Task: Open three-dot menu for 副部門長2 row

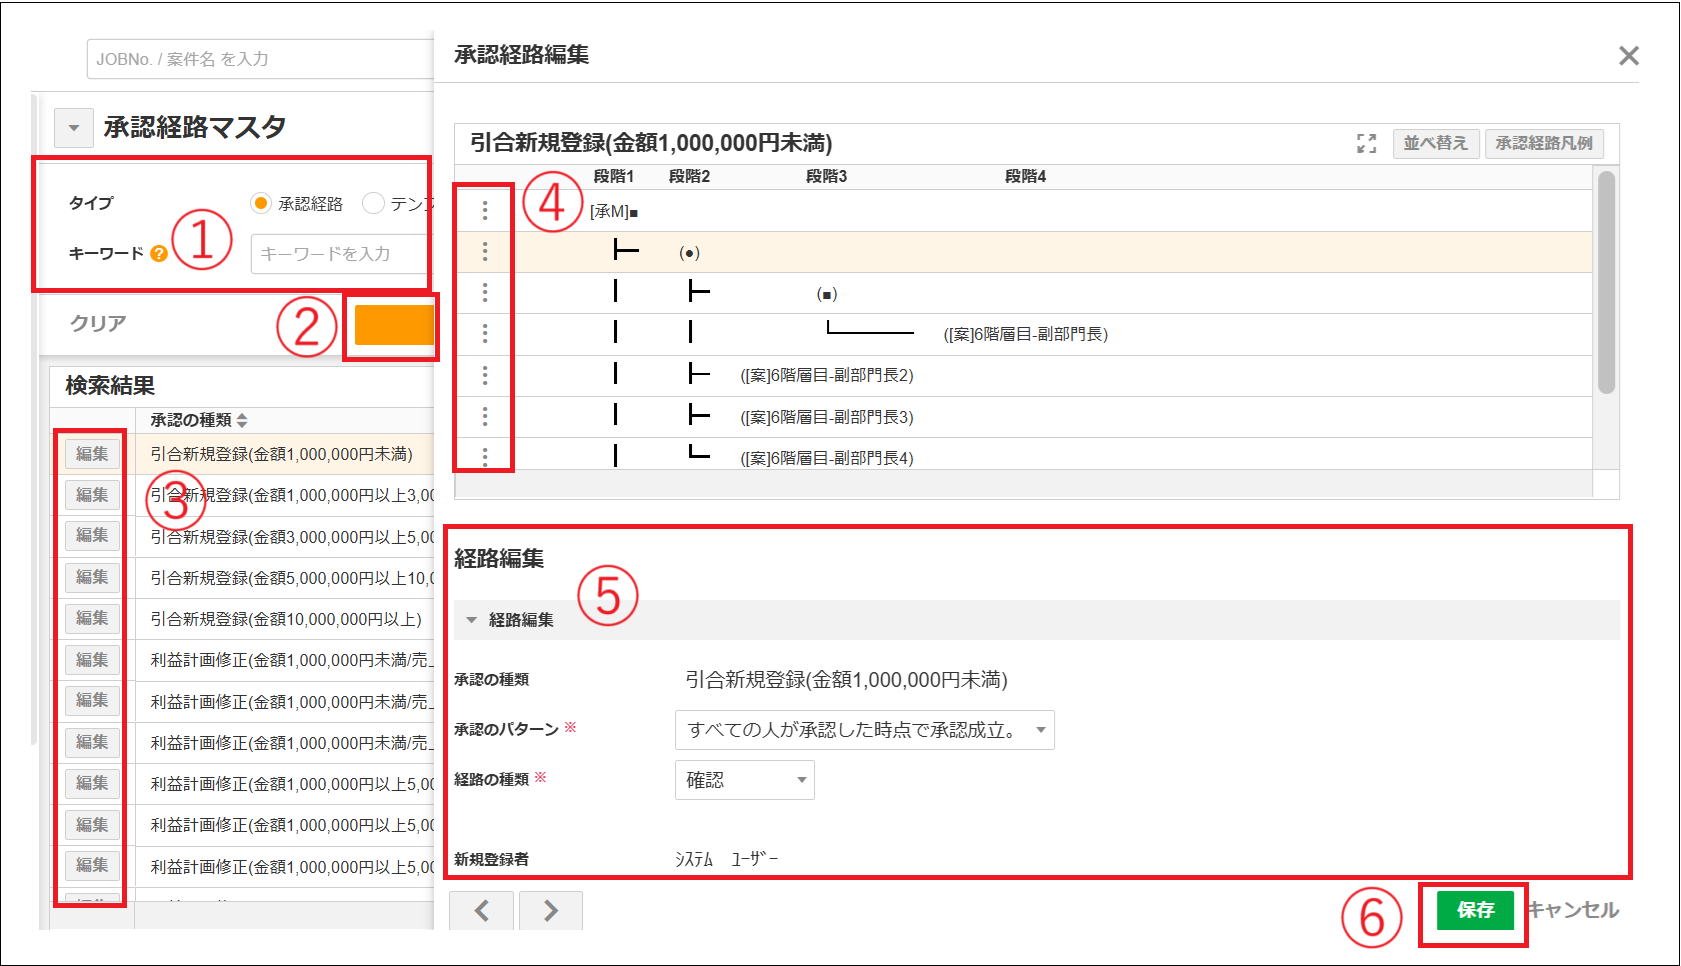Action: 485,375
